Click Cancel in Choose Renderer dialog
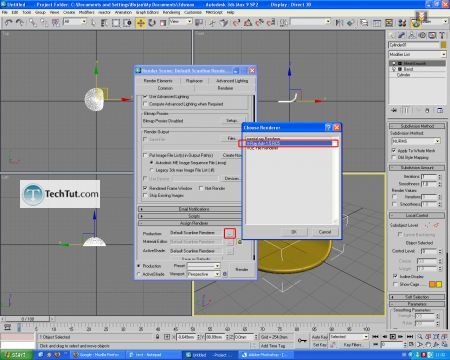This screenshot has width=450, height=360. click(x=324, y=232)
